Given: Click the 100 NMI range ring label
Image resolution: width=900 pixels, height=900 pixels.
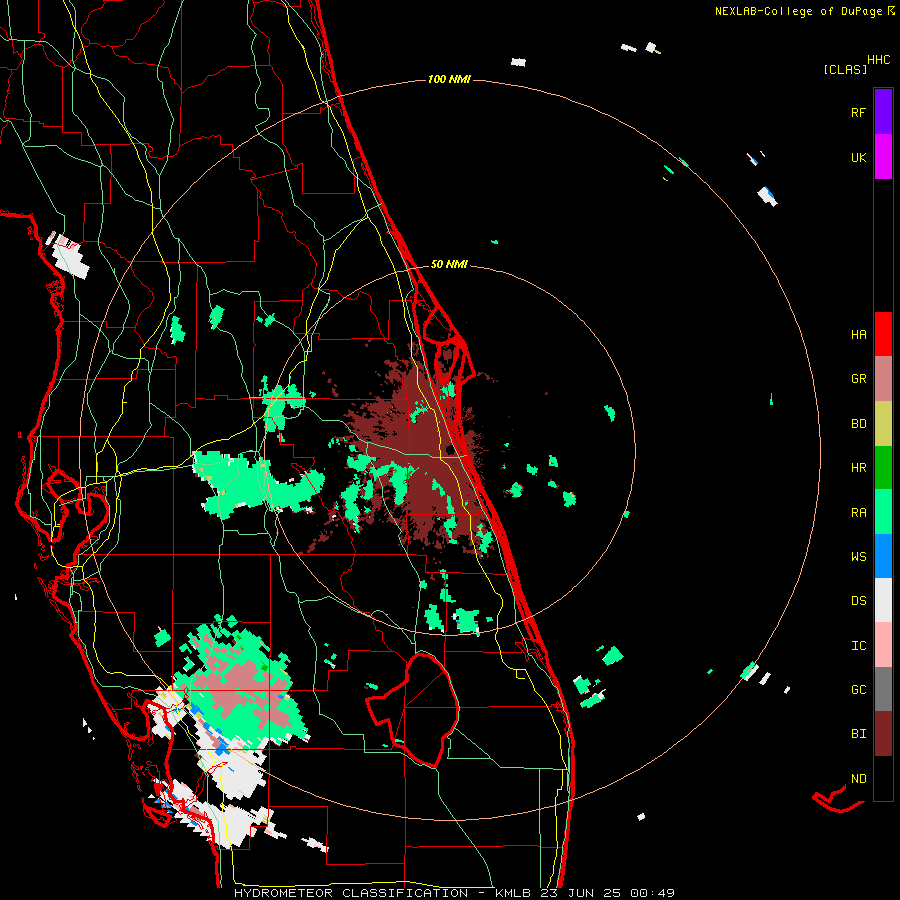Looking at the screenshot, I should [x=449, y=79].
